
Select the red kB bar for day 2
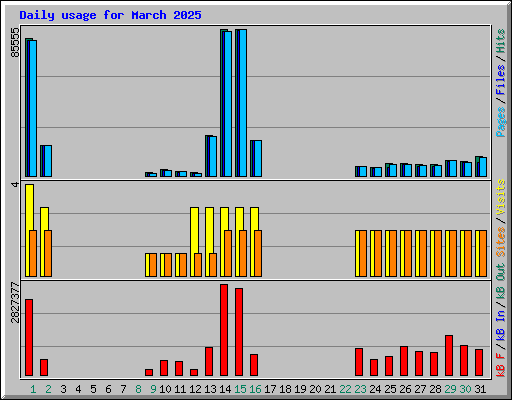point(44,367)
